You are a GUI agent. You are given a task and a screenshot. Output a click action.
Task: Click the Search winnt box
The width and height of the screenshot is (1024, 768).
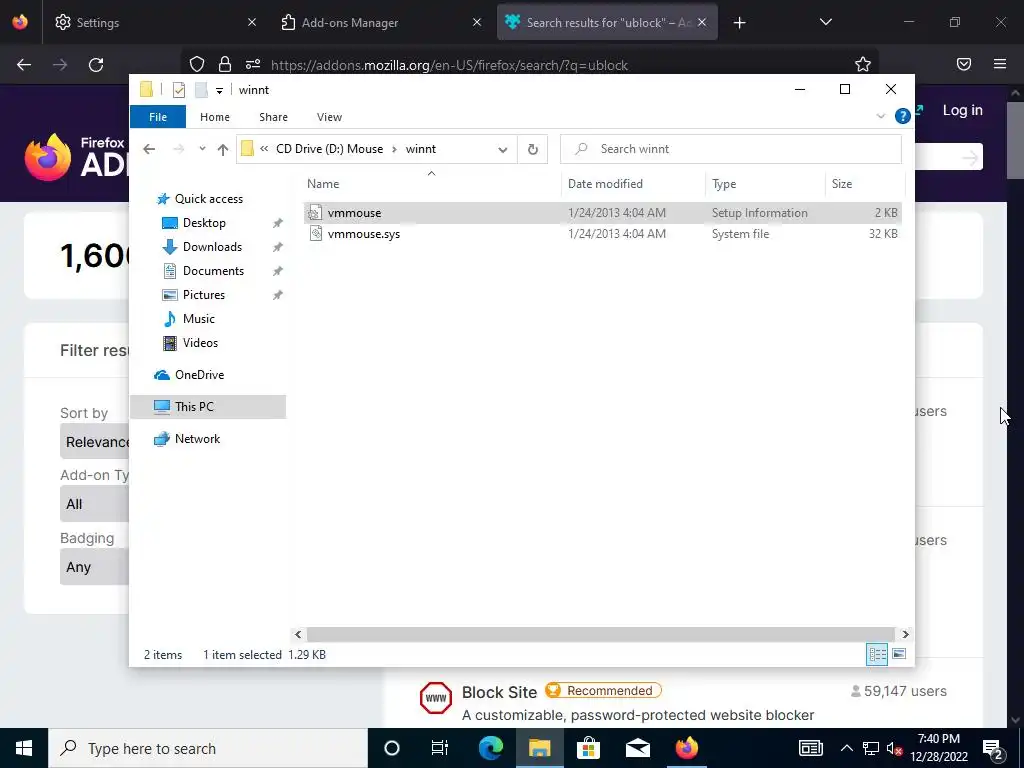point(731,149)
